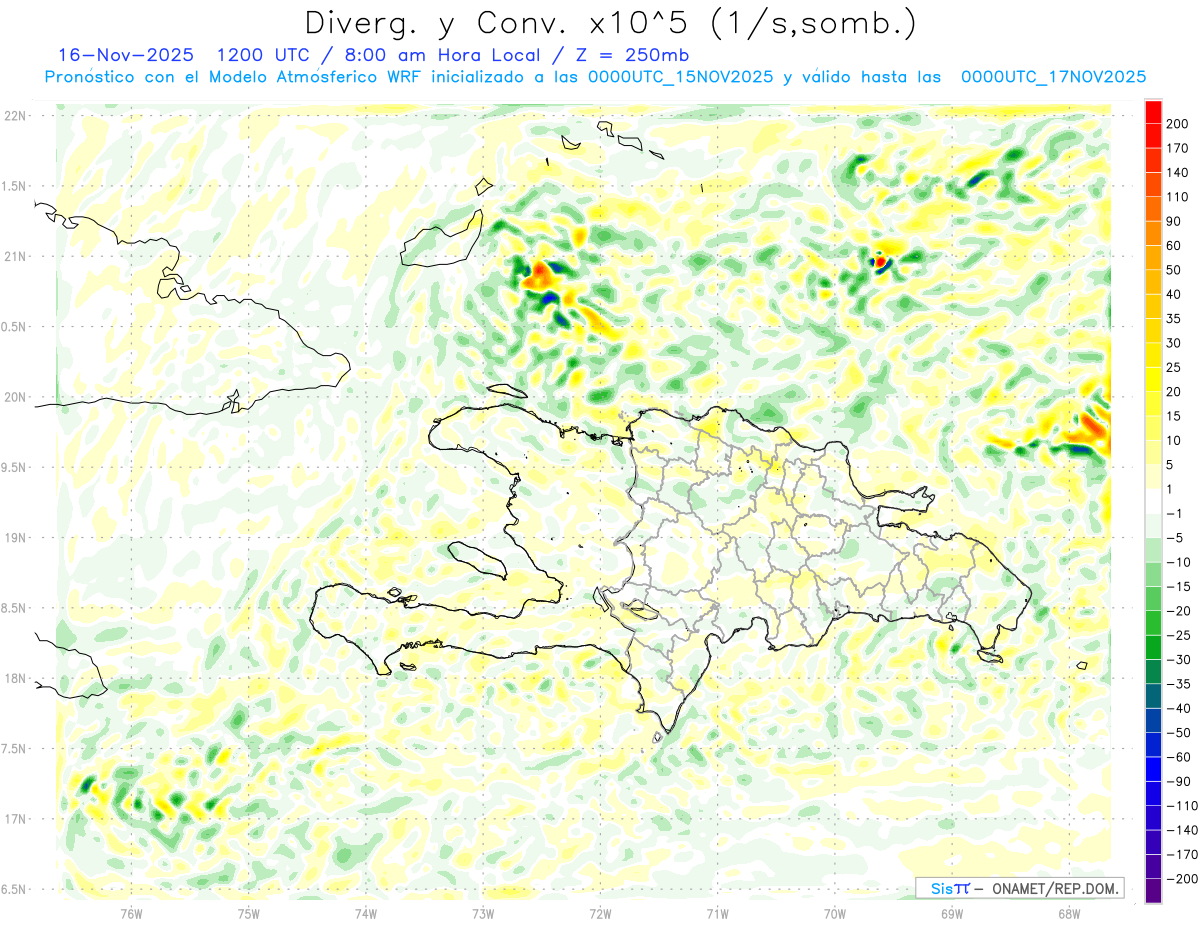The height and width of the screenshot is (927, 1200).
Task: Click the '-90' color bar label
Action: point(1179,781)
